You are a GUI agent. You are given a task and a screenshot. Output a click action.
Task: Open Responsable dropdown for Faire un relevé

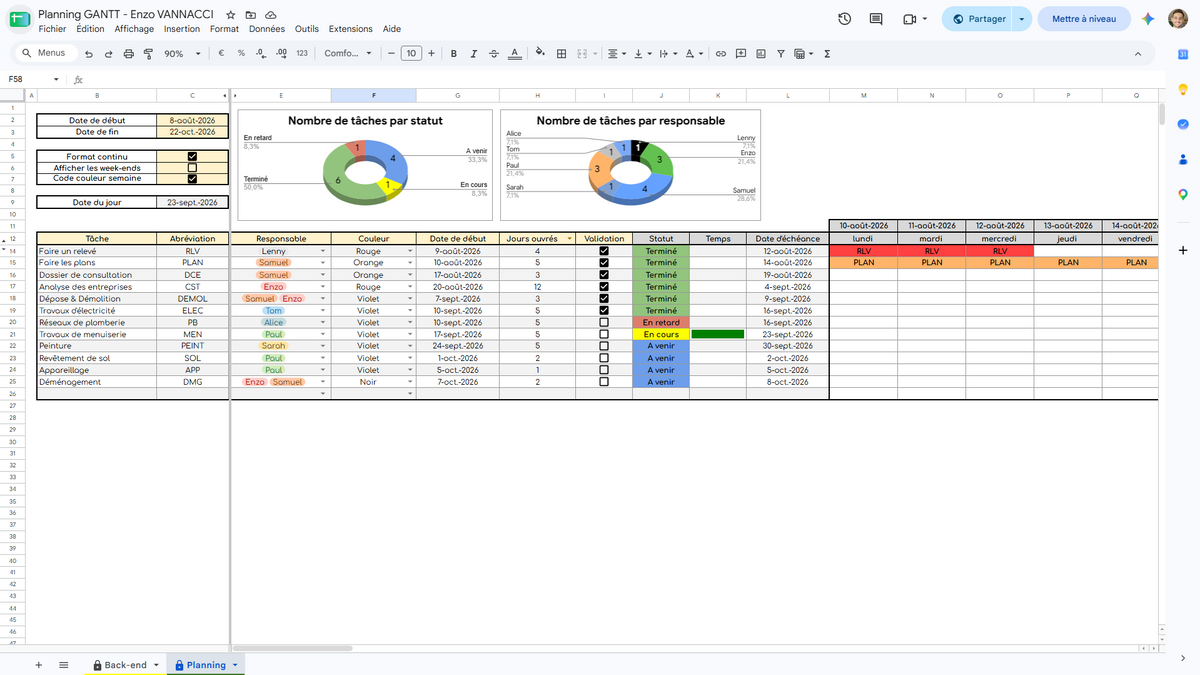322,251
